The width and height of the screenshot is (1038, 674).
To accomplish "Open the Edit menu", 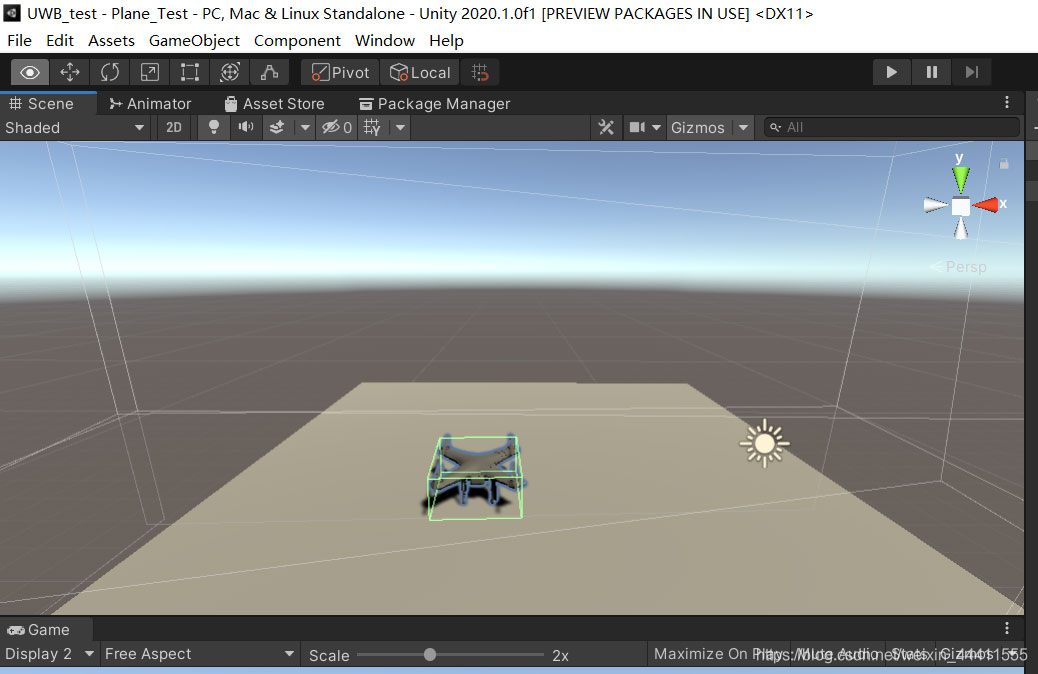I will click(60, 40).
